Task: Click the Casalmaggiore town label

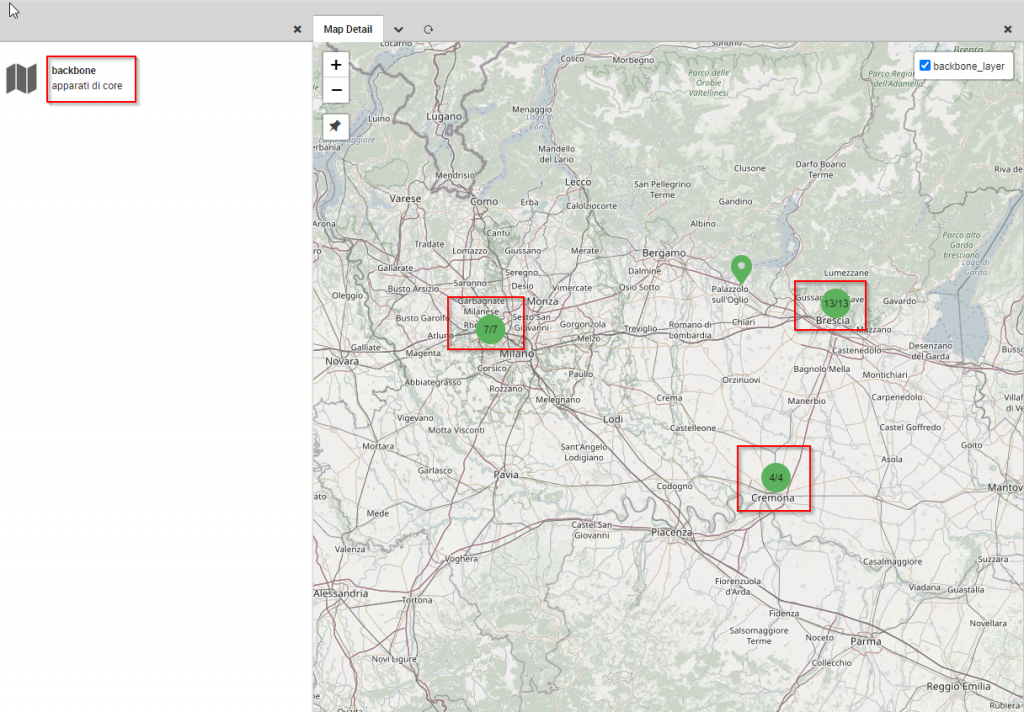Action: [x=892, y=562]
